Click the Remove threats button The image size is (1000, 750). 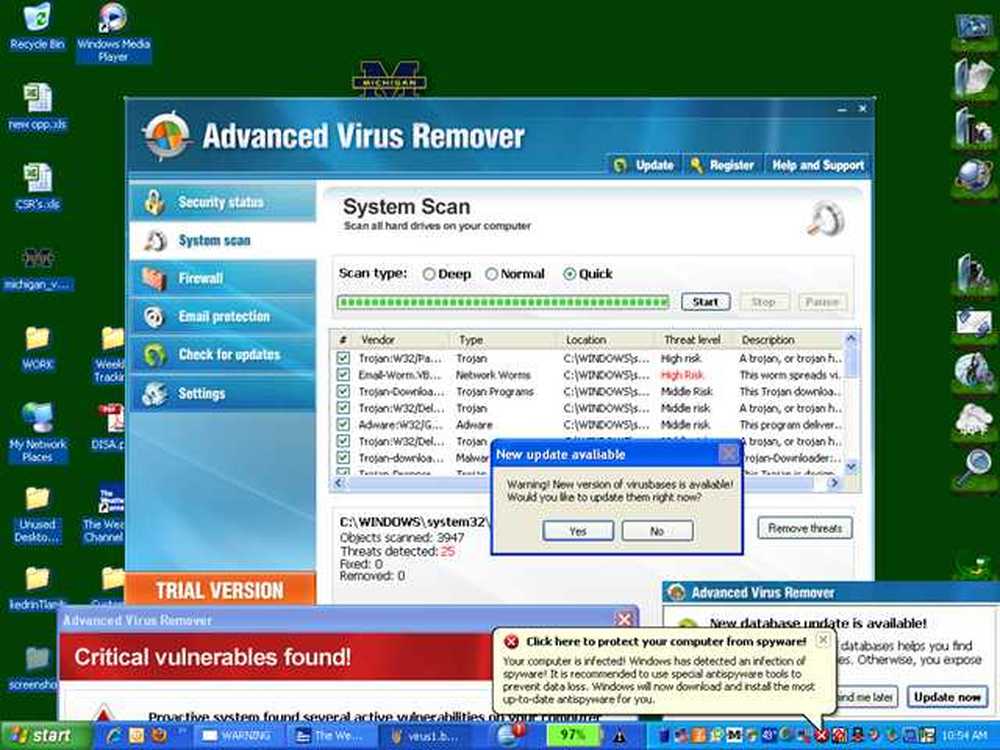[x=805, y=528]
